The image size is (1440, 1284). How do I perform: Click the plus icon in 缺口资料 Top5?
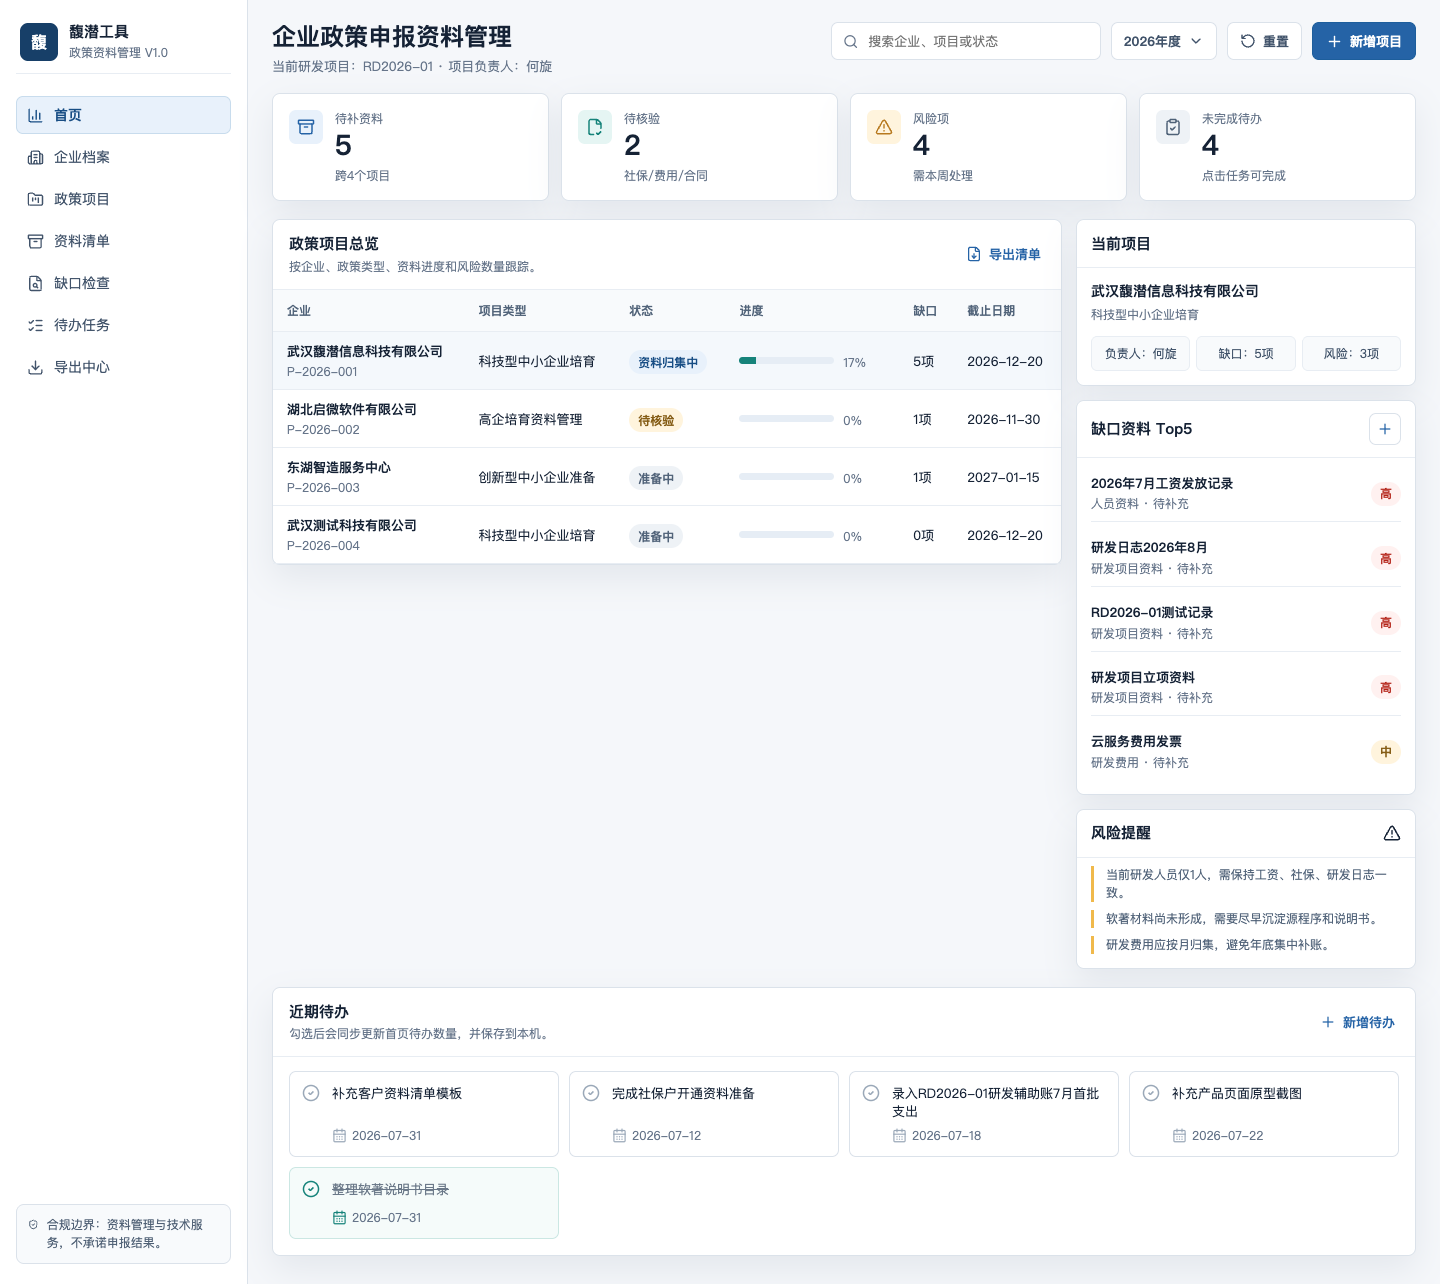click(x=1385, y=429)
